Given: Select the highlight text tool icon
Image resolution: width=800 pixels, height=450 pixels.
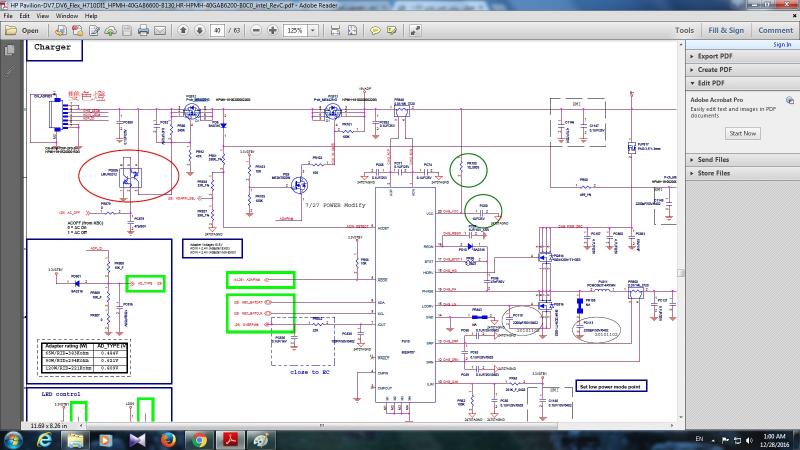Looking at the screenshot, I should (x=391, y=31).
